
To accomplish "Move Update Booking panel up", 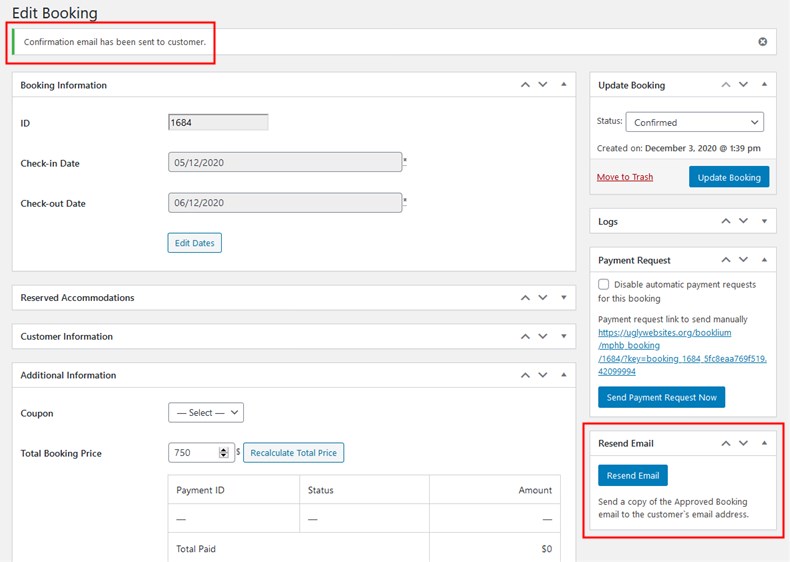I will (x=726, y=85).
